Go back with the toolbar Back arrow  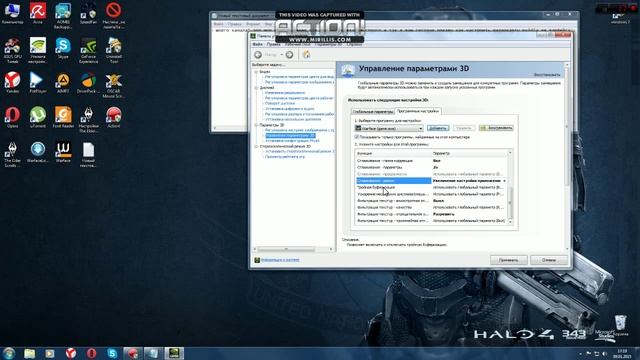point(258,55)
